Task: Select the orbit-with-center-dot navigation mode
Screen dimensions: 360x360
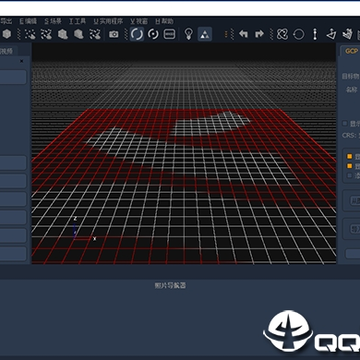Action: click(153, 34)
